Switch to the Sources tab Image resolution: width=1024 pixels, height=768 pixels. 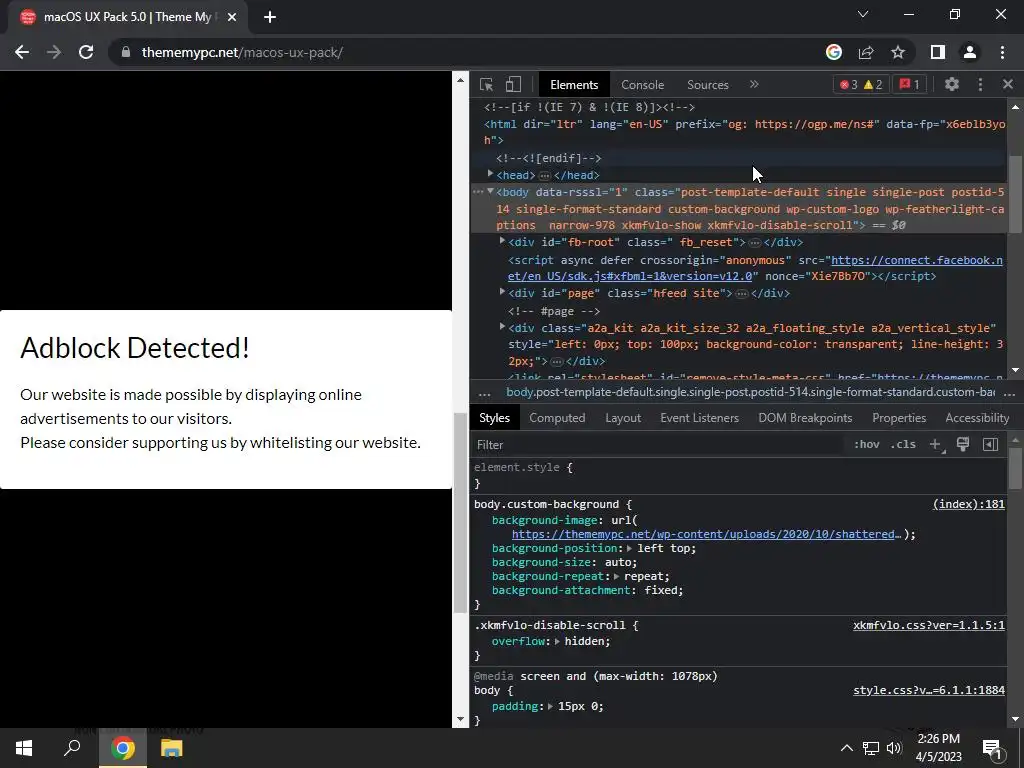(x=707, y=85)
